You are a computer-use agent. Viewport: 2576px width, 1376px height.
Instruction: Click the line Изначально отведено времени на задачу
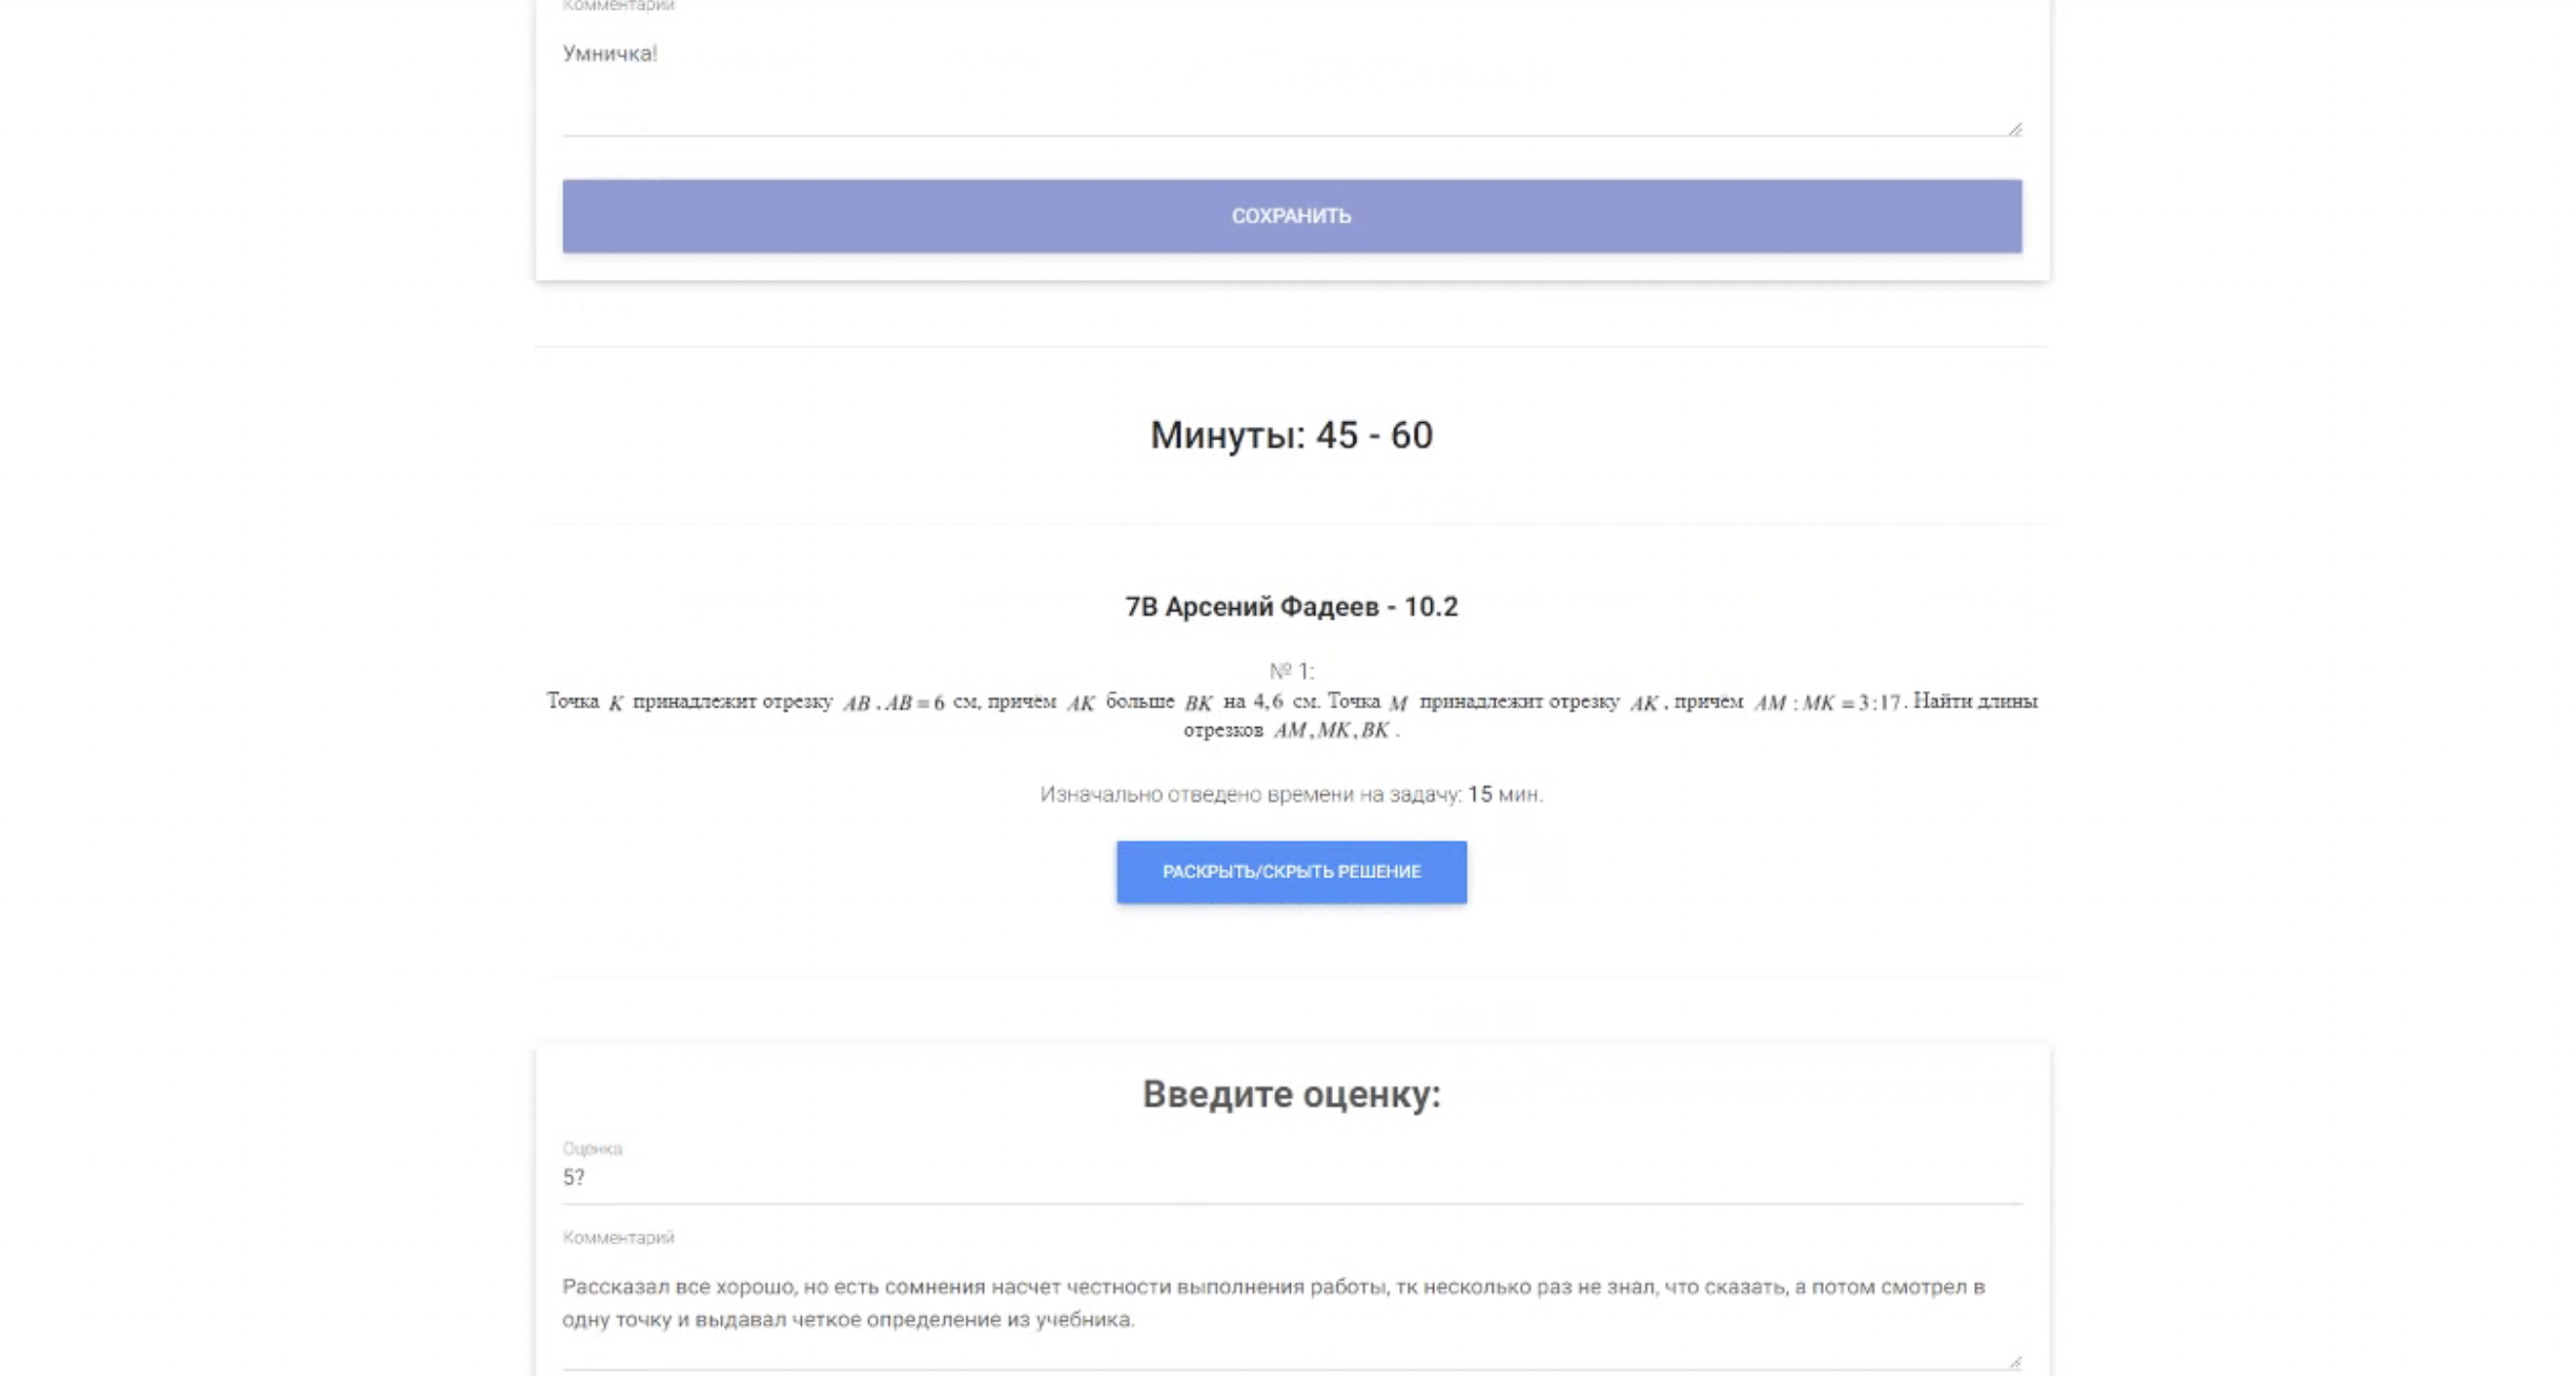[1291, 794]
